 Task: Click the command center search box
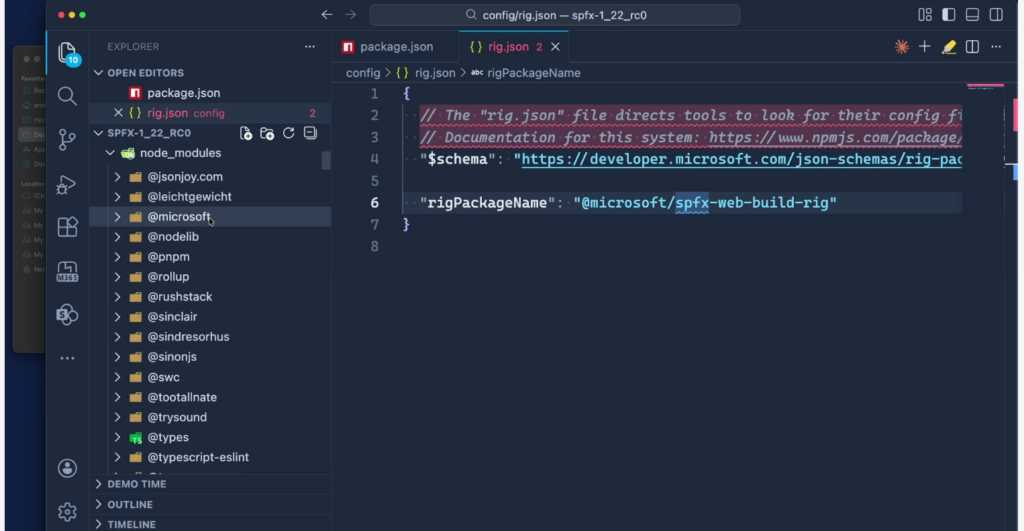click(554, 15)
